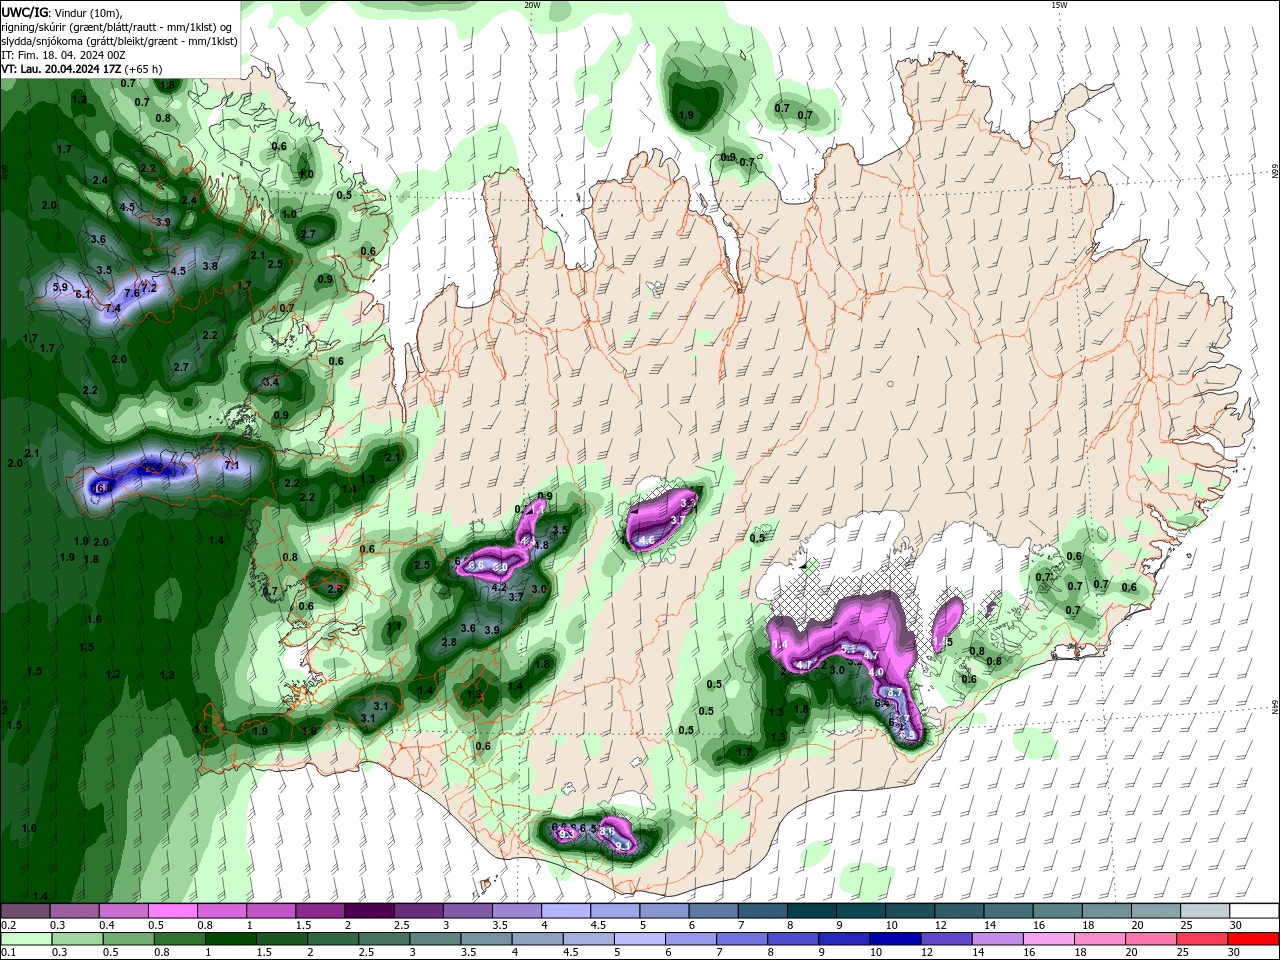Select the palest green rain swatch starting at 0.1
The width and height of the screenshot is (1280, 960).
point(26,939)
